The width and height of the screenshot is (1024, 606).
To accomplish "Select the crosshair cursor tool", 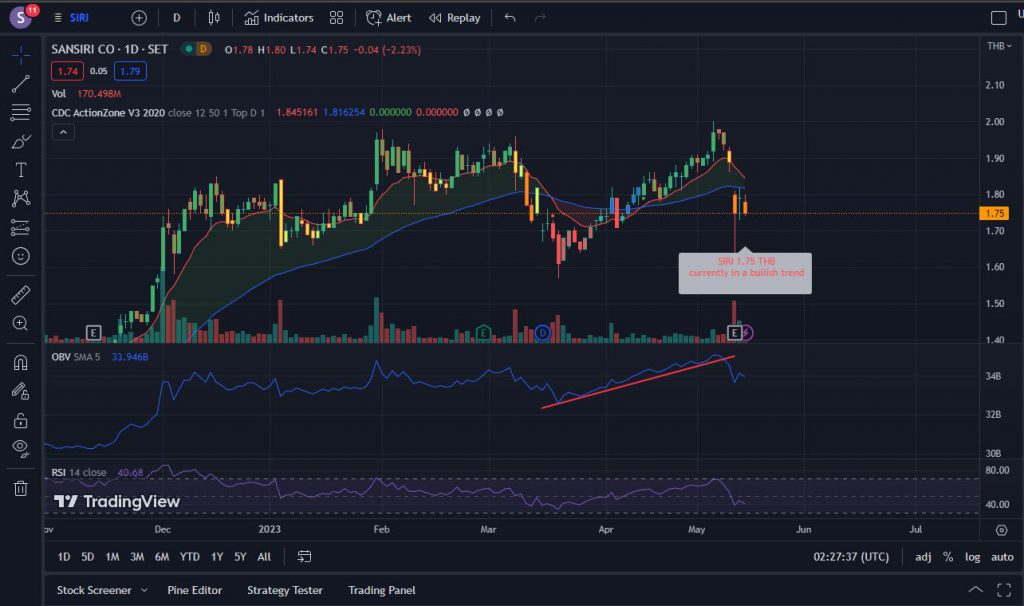I will click(21, 56).
